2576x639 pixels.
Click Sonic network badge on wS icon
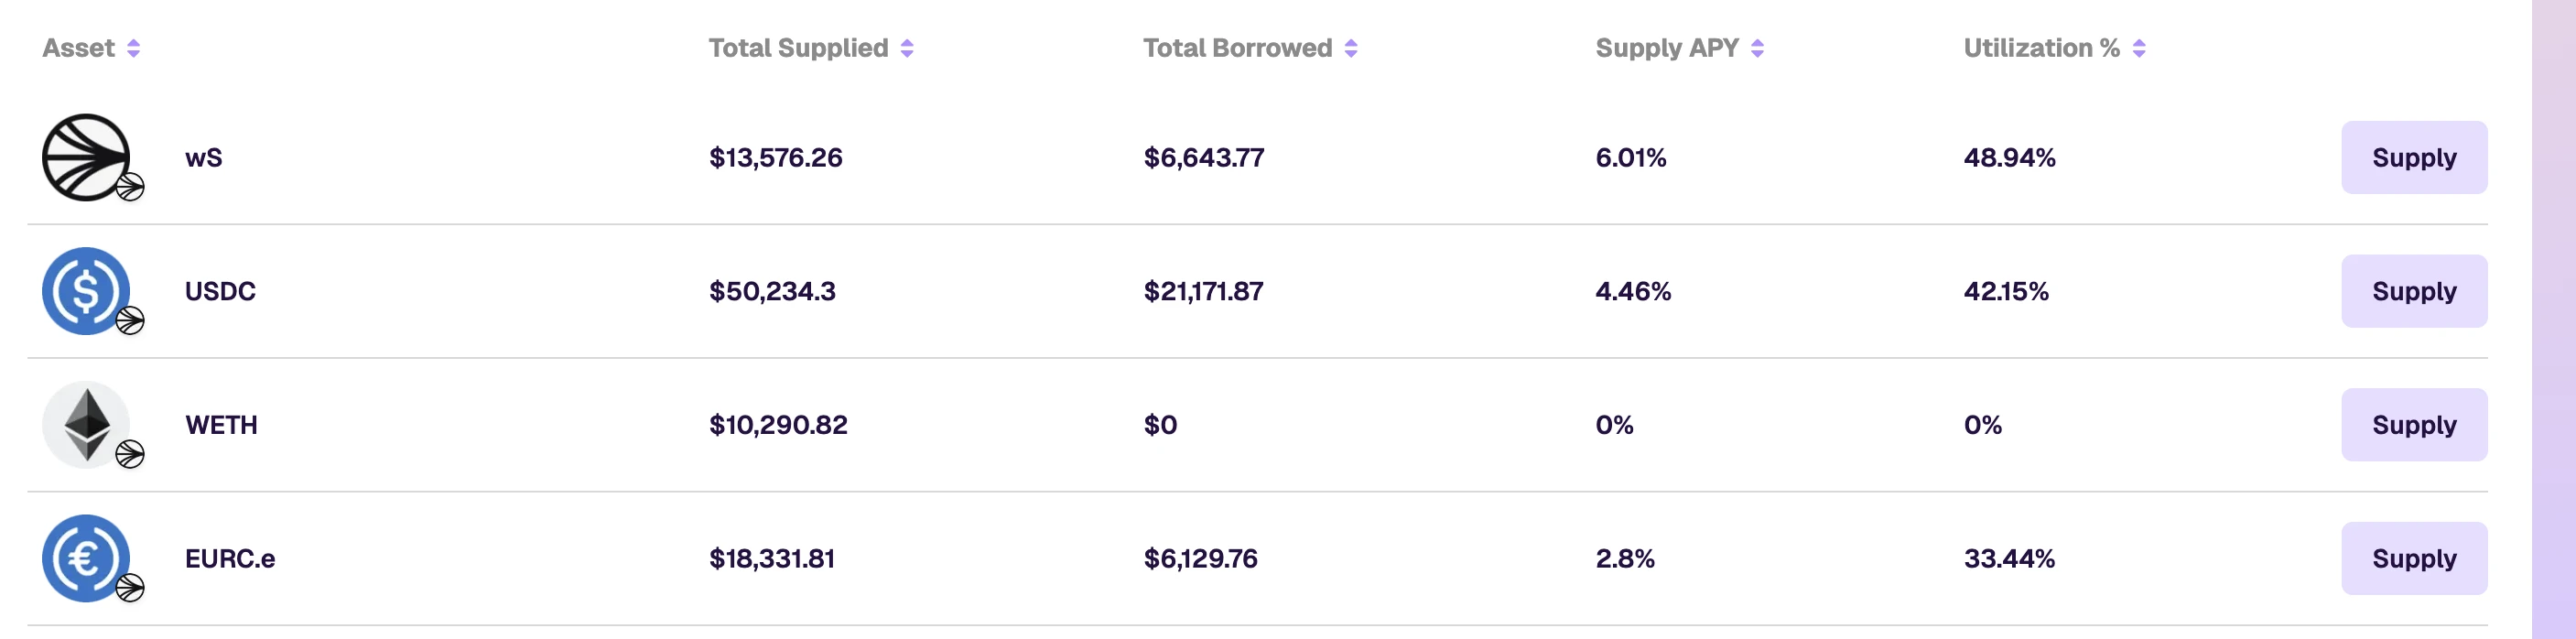[x=130, y=187]
